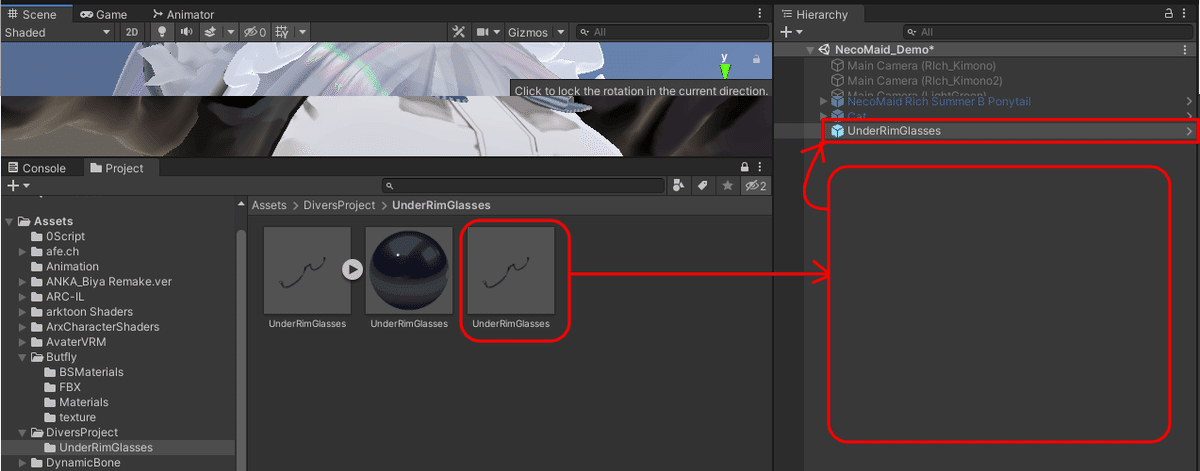Screen dimensions: 1200x471
Task: Select the Materials folder under Butfly
Action: (x=84, y=402)
